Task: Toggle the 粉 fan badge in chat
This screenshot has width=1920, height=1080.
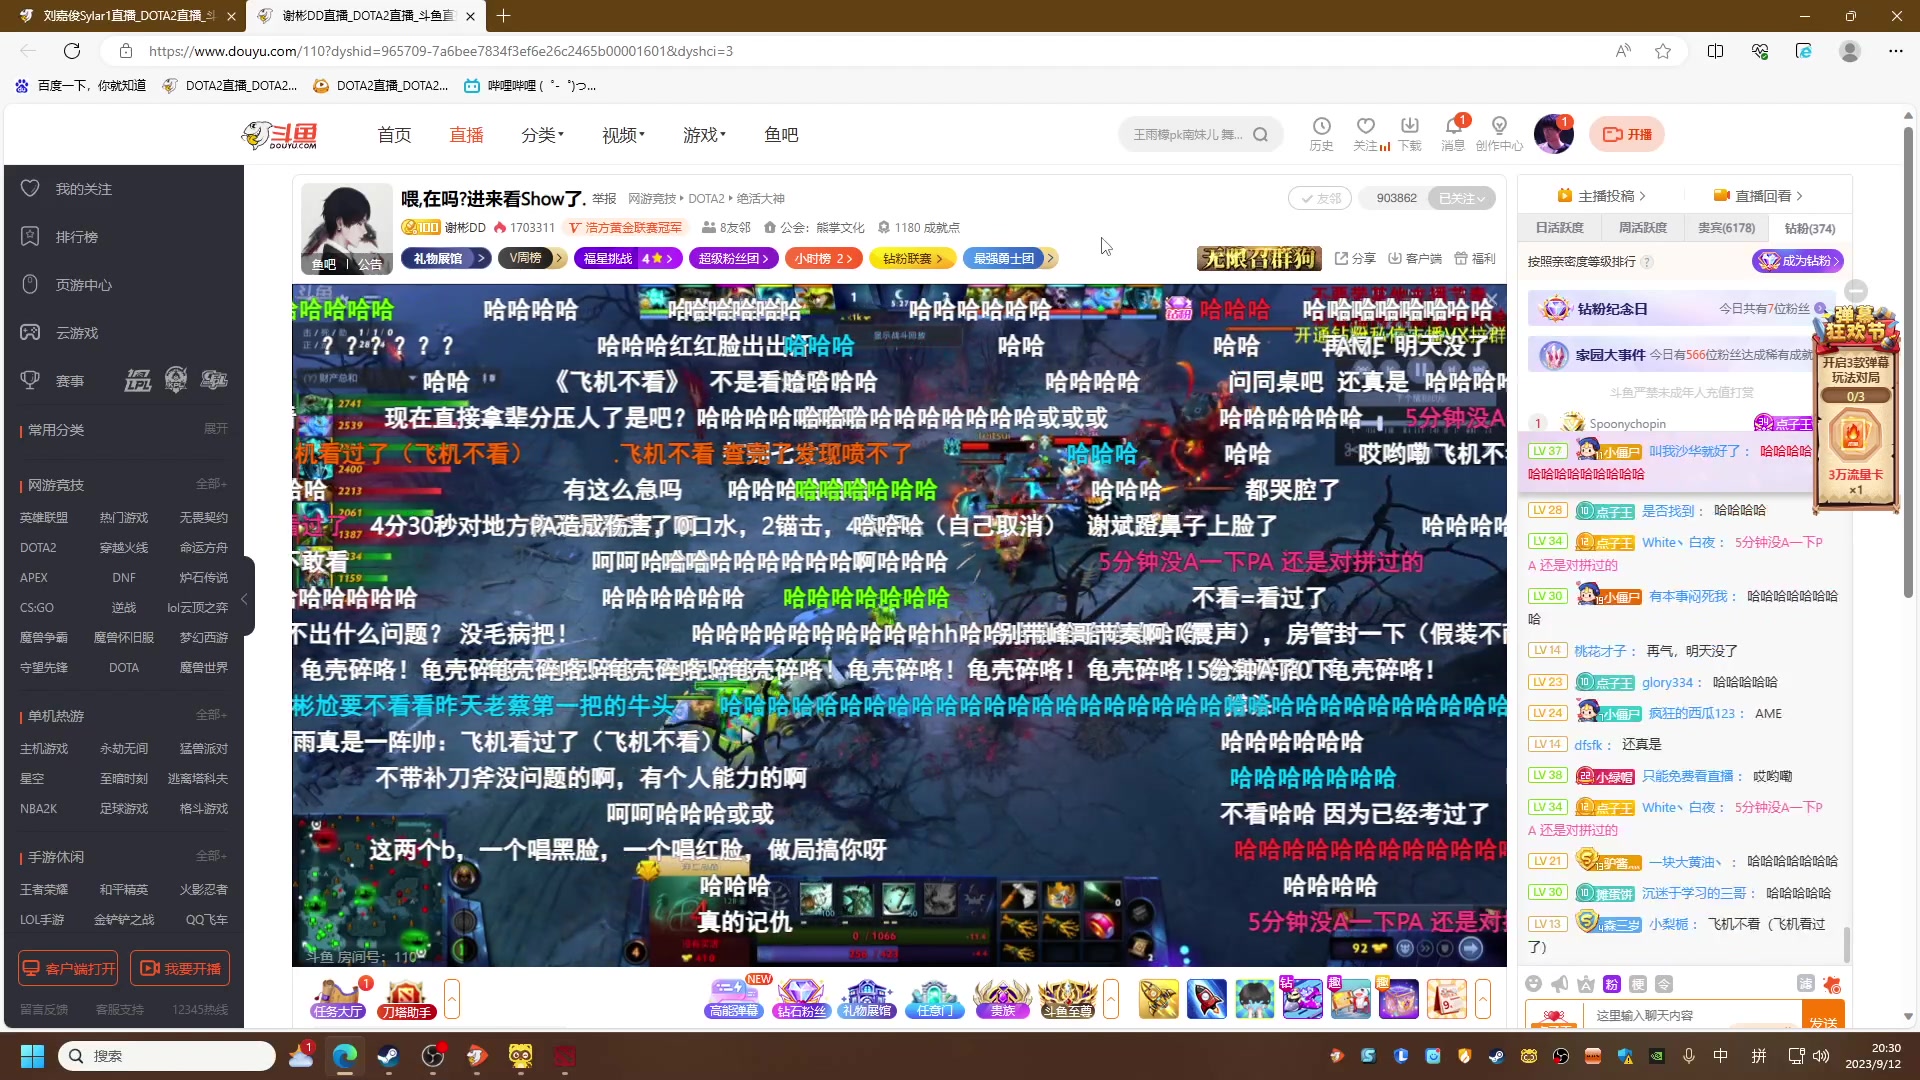Action: [1611, 985]
